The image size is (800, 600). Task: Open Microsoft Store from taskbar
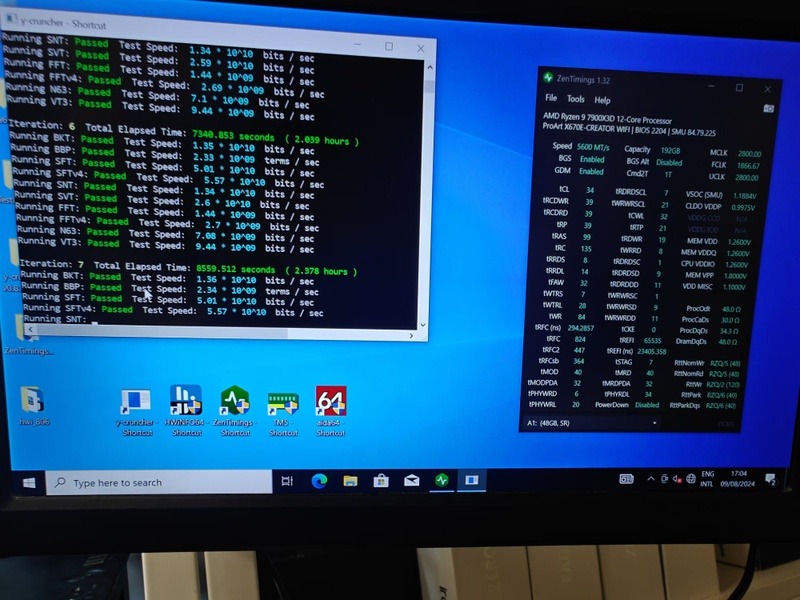point(381,481)
